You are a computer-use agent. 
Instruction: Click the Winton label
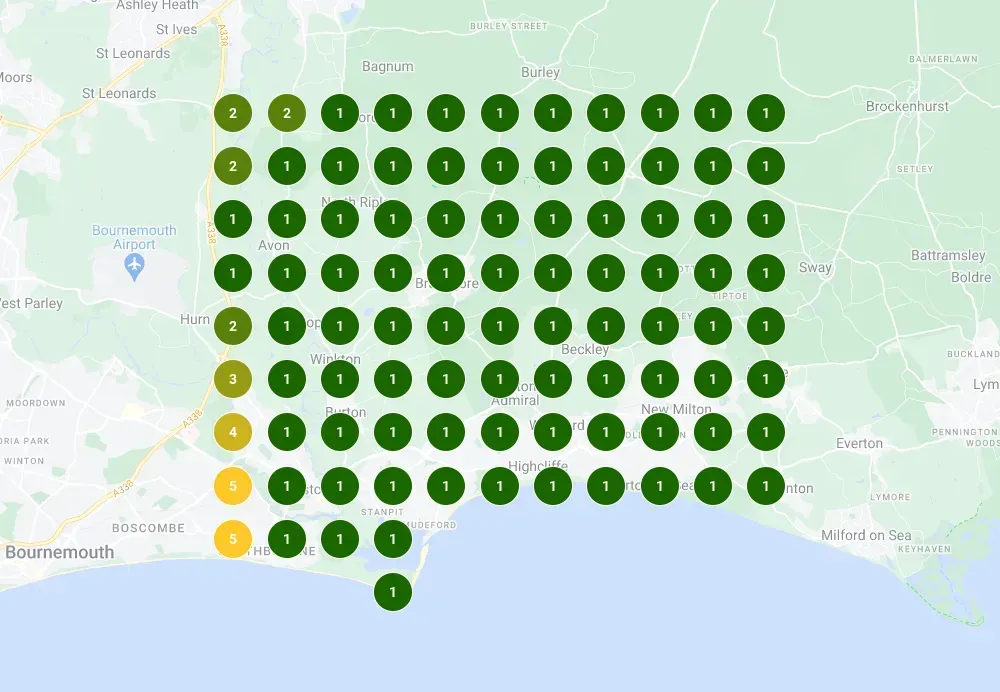pyautogui.click(x=24, y=461)
